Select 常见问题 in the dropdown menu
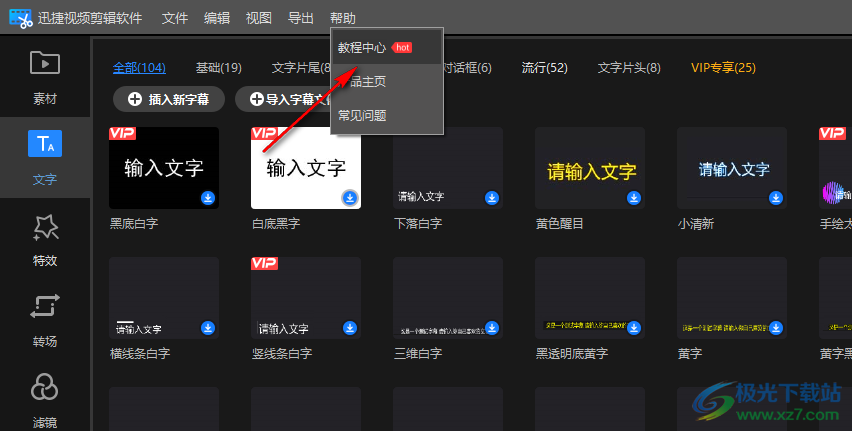852x431 pixels. pyautogui.click(x=362, y=115)
